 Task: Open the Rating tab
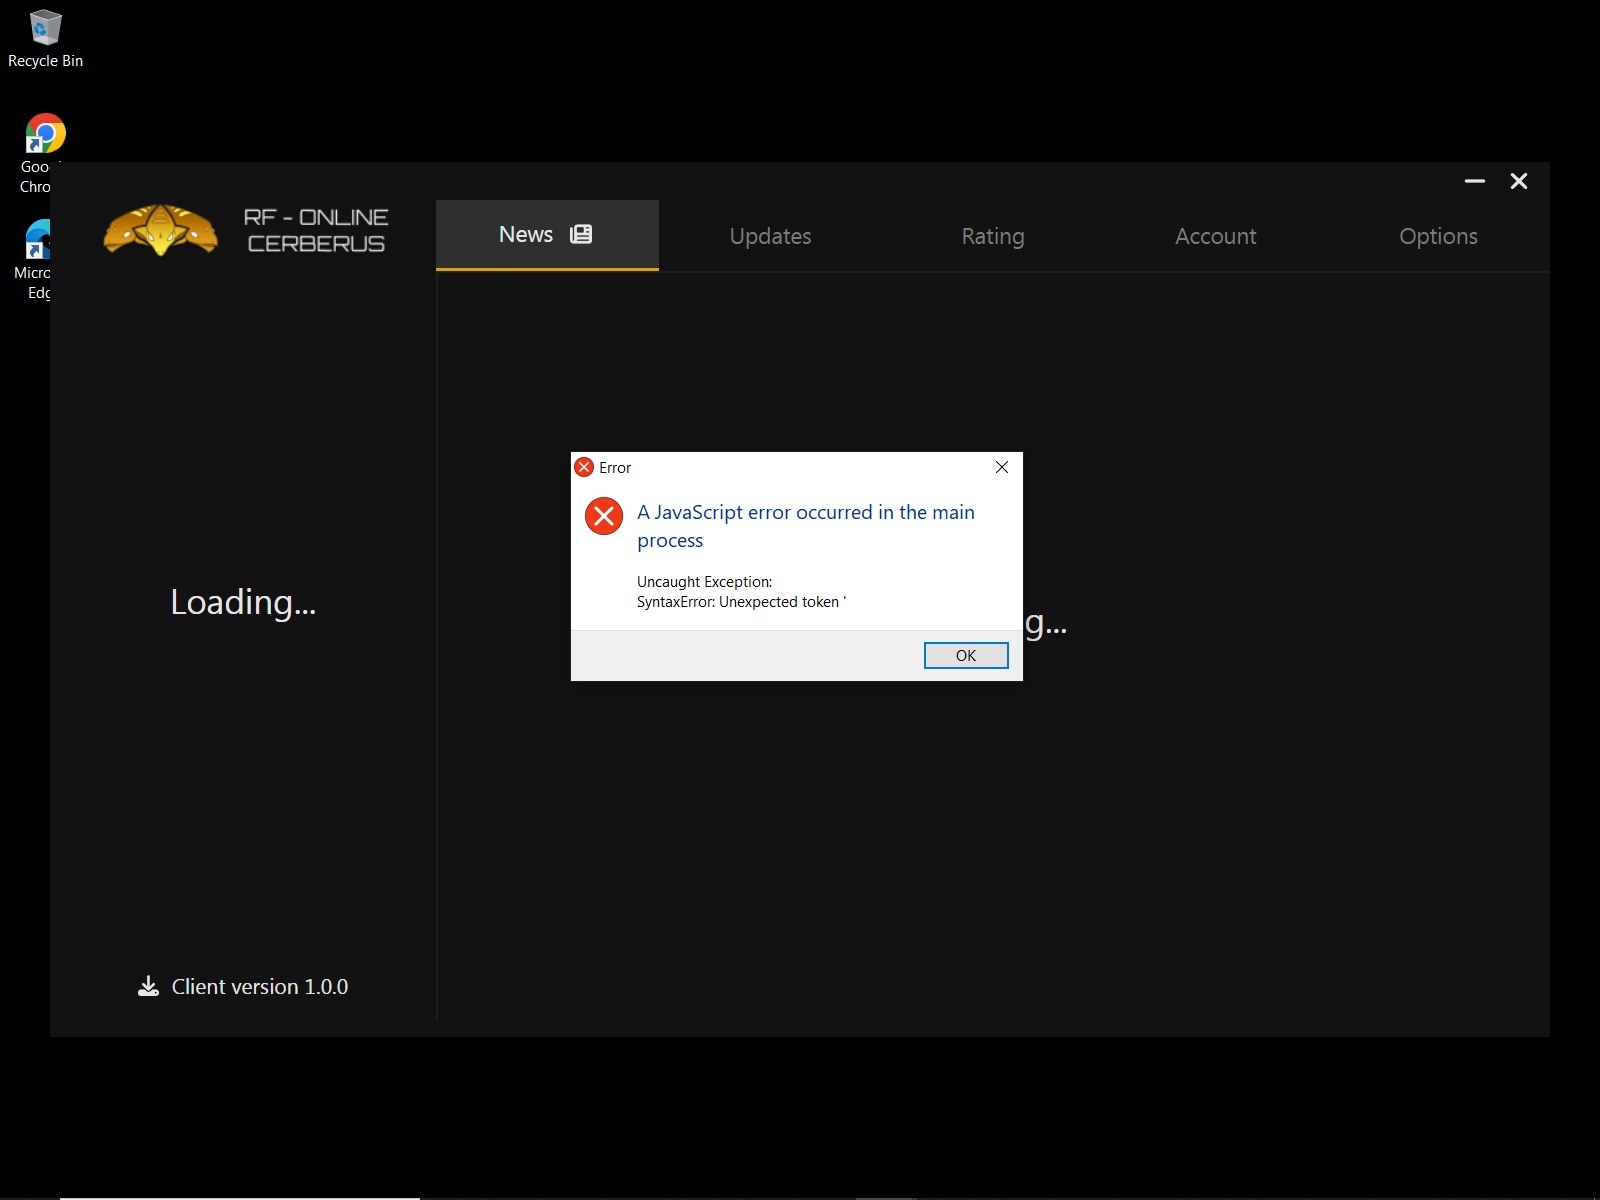[993, 236]
